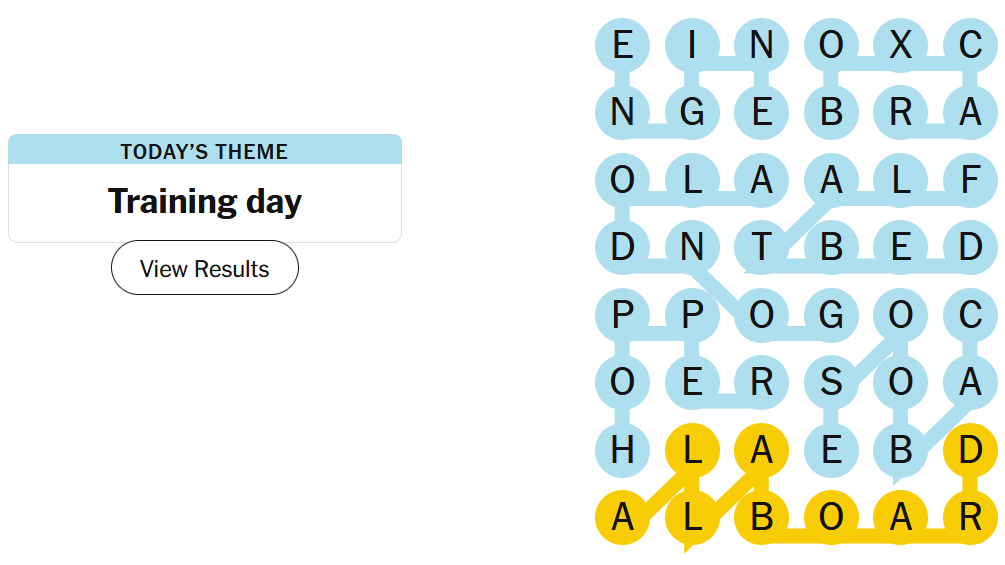Select the letter I in the top row

[x=692, y=45]
